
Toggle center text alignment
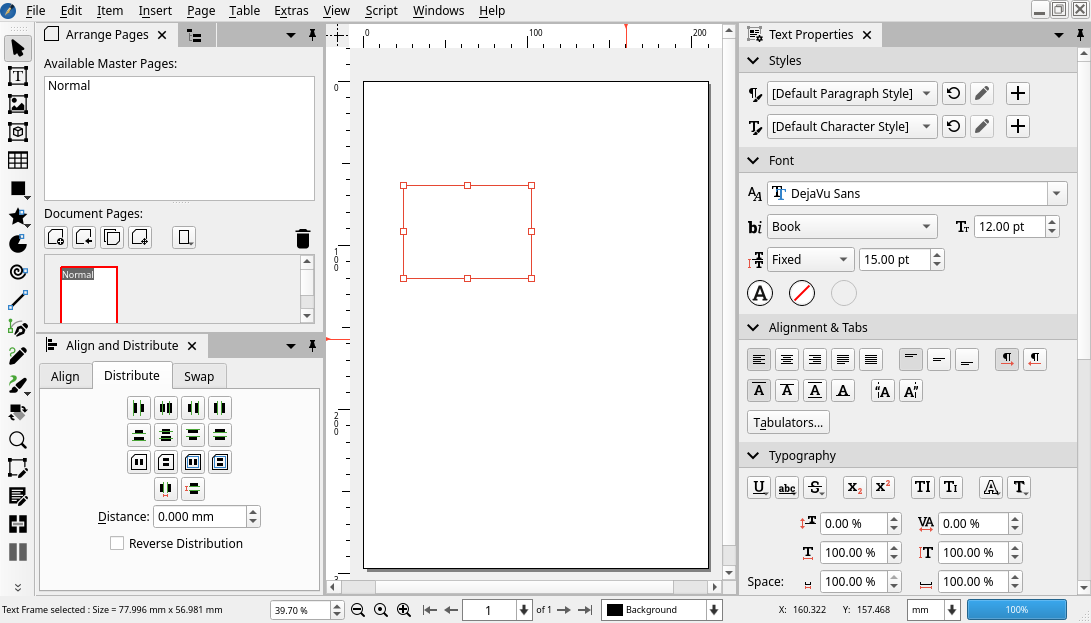(788, 359)
